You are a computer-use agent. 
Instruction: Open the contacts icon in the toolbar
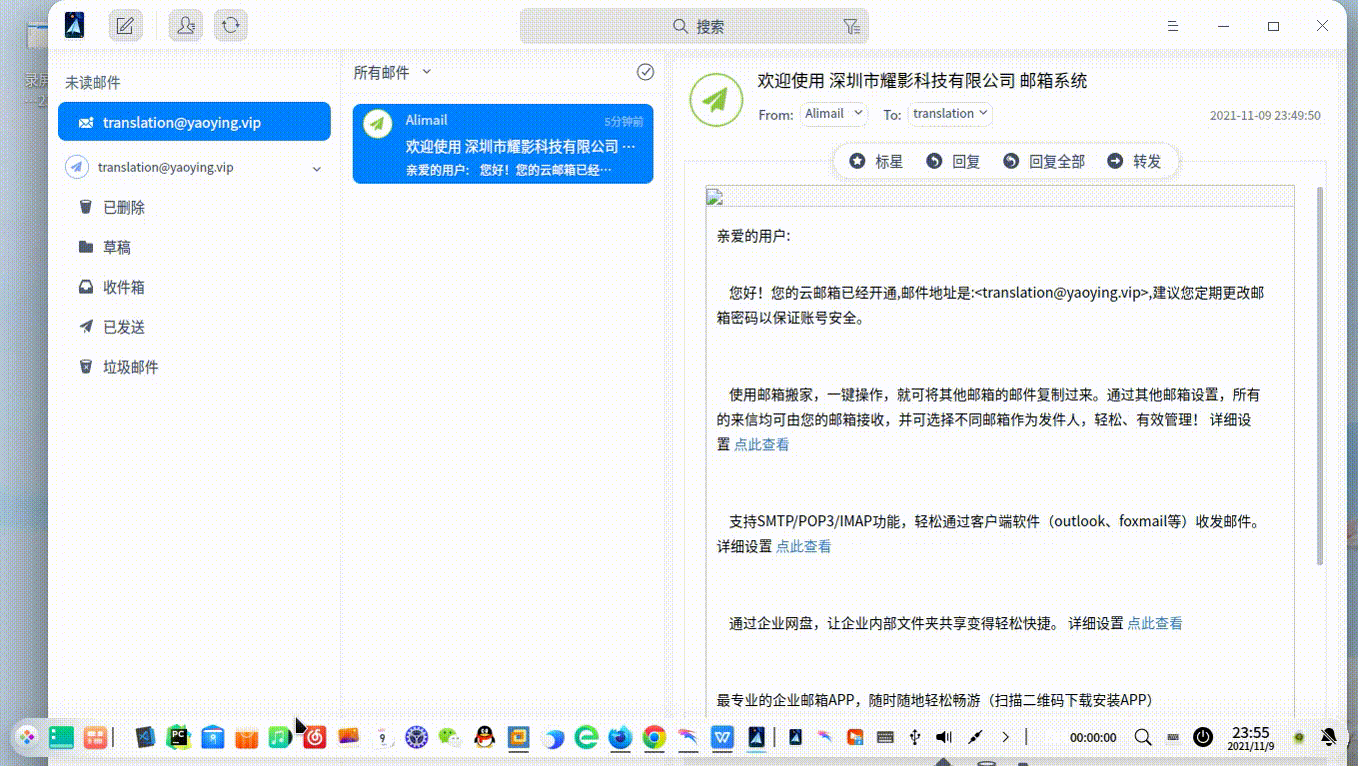click(x=185, y=25)
